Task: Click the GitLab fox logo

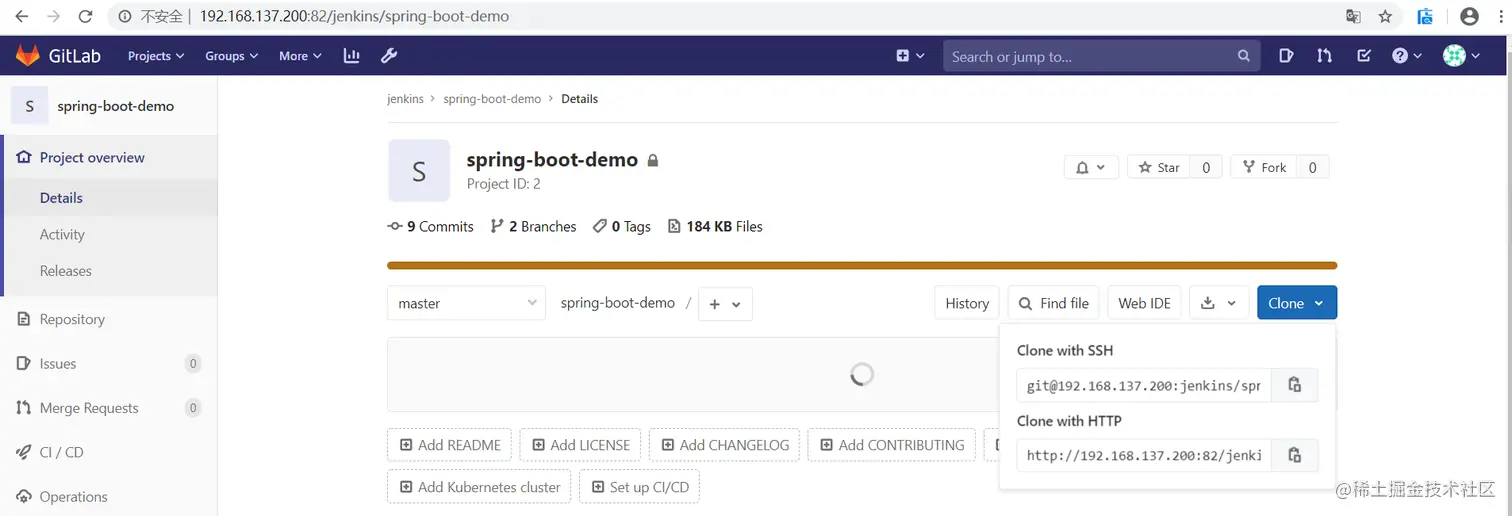Action: pyautogui.click(x=28, y=56)
